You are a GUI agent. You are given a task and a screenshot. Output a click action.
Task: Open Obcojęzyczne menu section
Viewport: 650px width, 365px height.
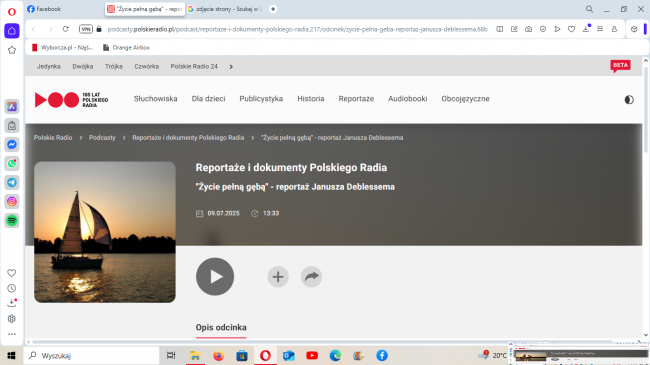(x=465, y=99)
